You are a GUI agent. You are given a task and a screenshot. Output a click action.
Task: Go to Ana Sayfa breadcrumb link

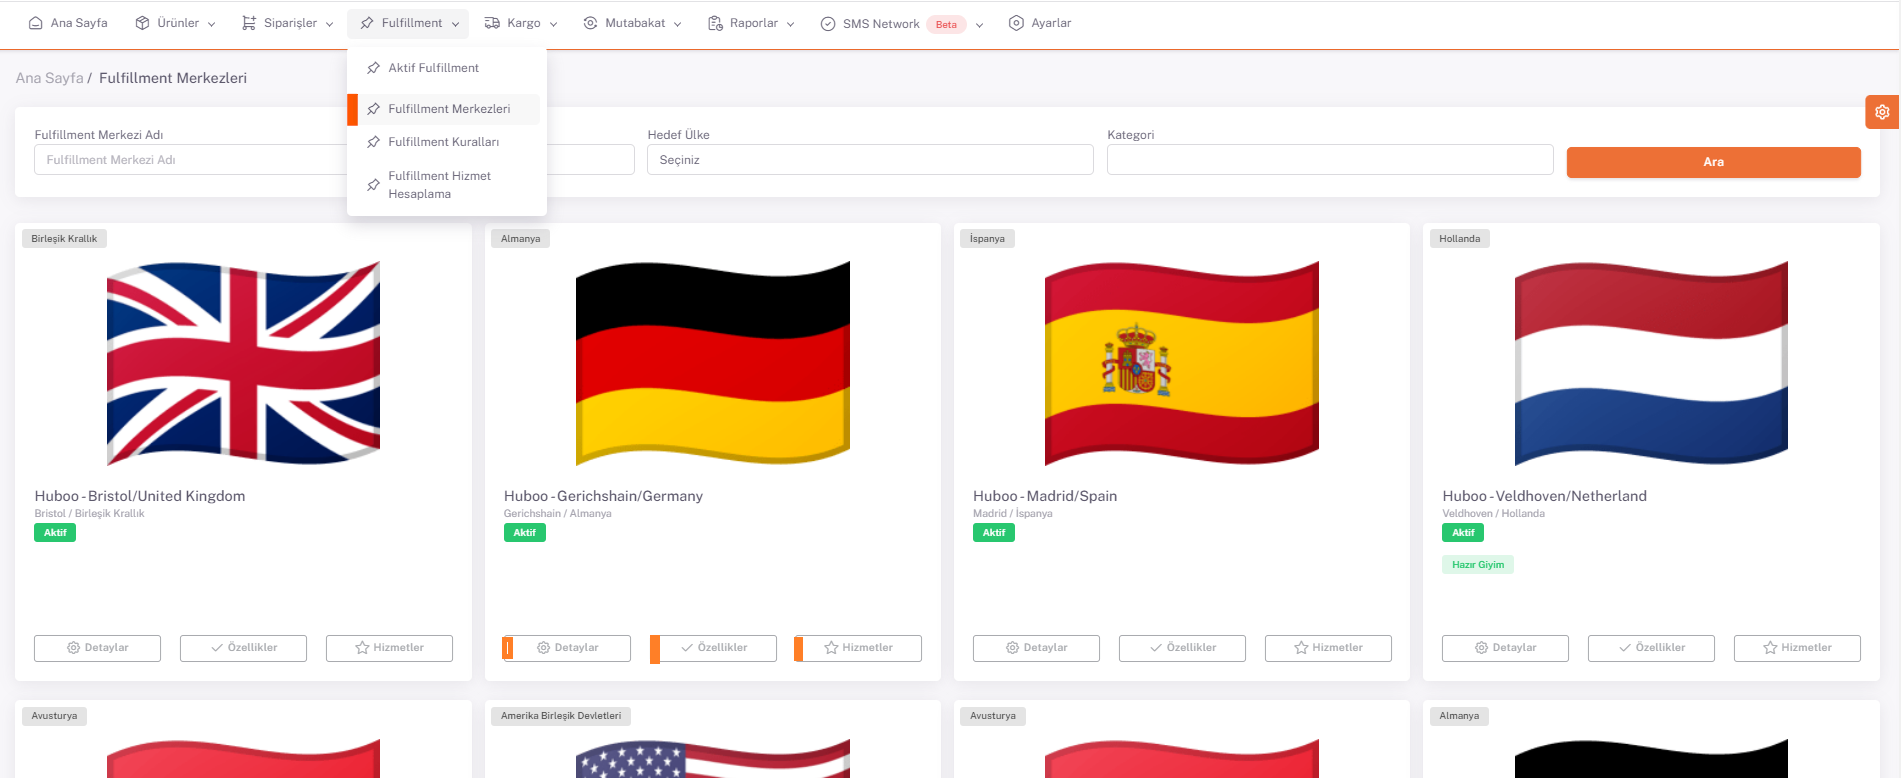(50, 78)
